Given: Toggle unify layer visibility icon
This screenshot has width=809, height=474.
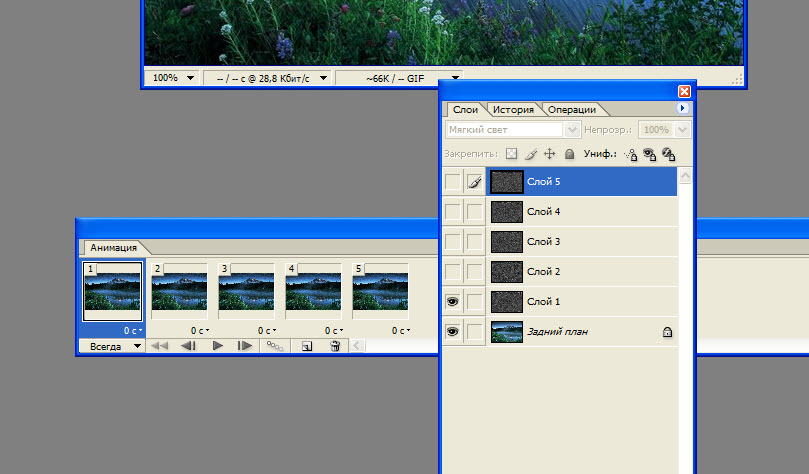Looking at the screenshot, I should point(650,154).
